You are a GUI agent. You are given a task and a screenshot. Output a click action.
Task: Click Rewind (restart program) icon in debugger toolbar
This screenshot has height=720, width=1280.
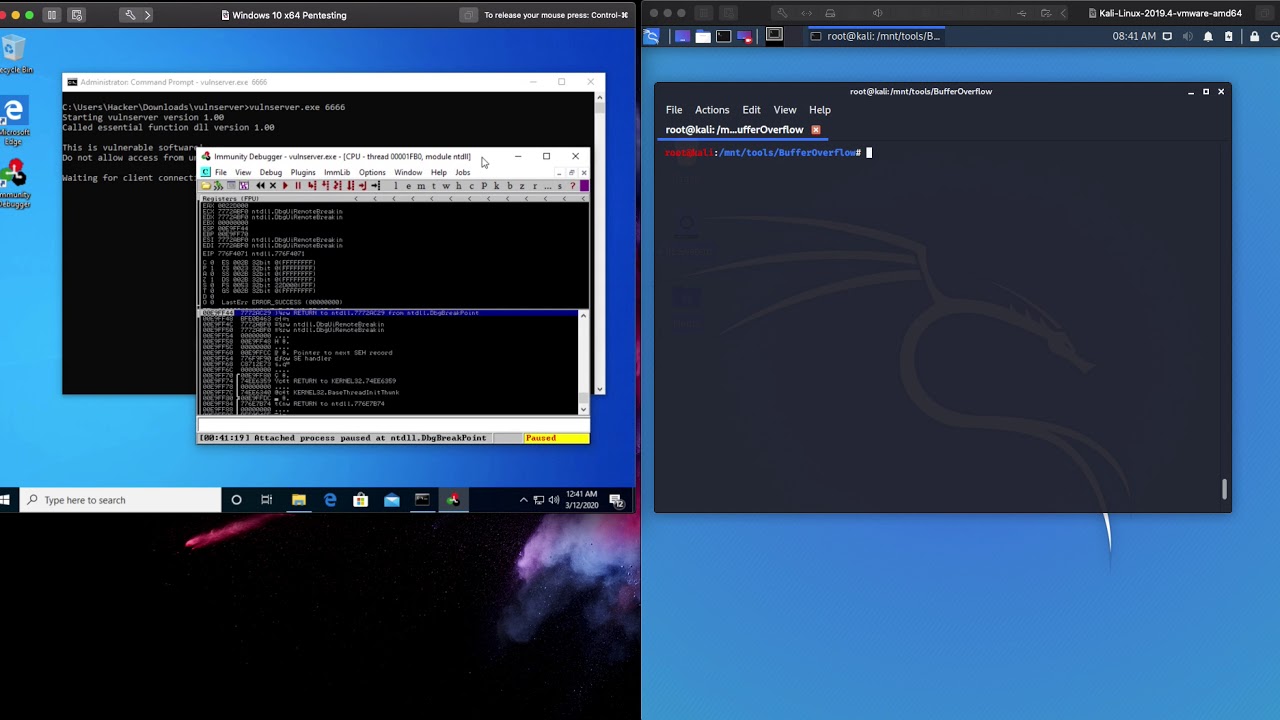point(260,186)
